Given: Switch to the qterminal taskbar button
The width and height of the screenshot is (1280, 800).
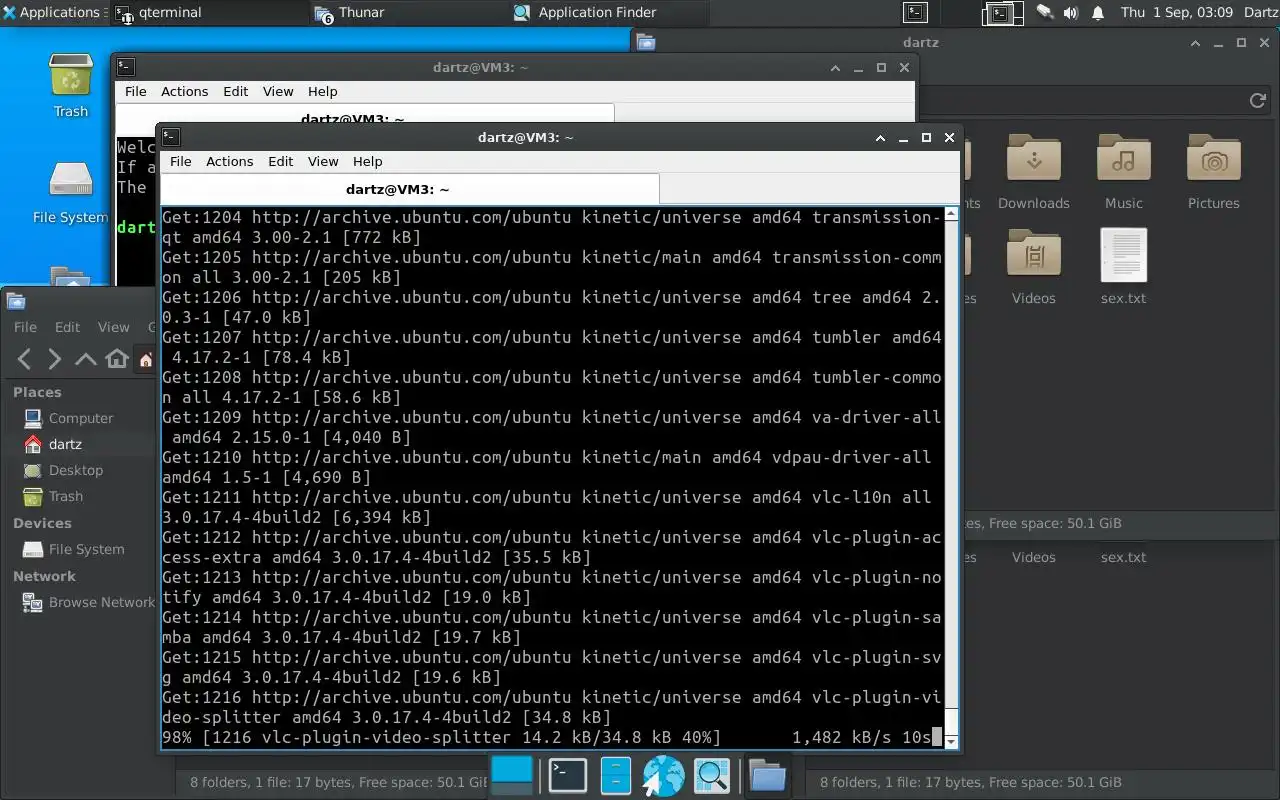Looking at the screenshot, I should pyautogui.click(x=208, y=12).
